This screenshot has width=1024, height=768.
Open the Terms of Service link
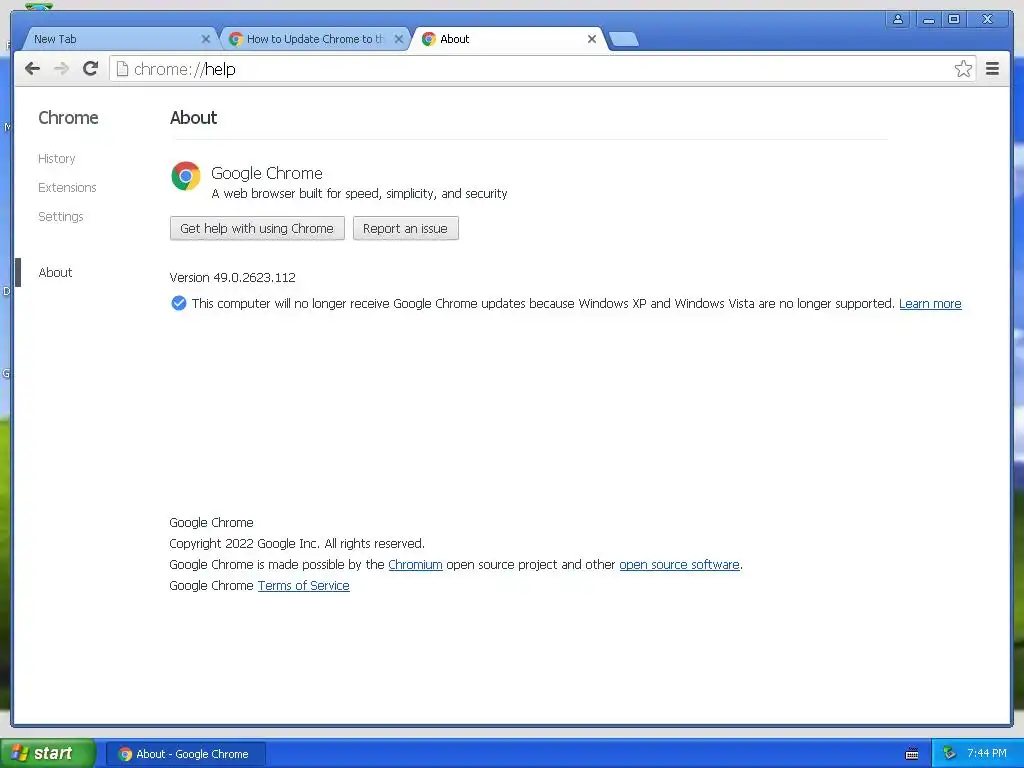click(x=304, y=586)
